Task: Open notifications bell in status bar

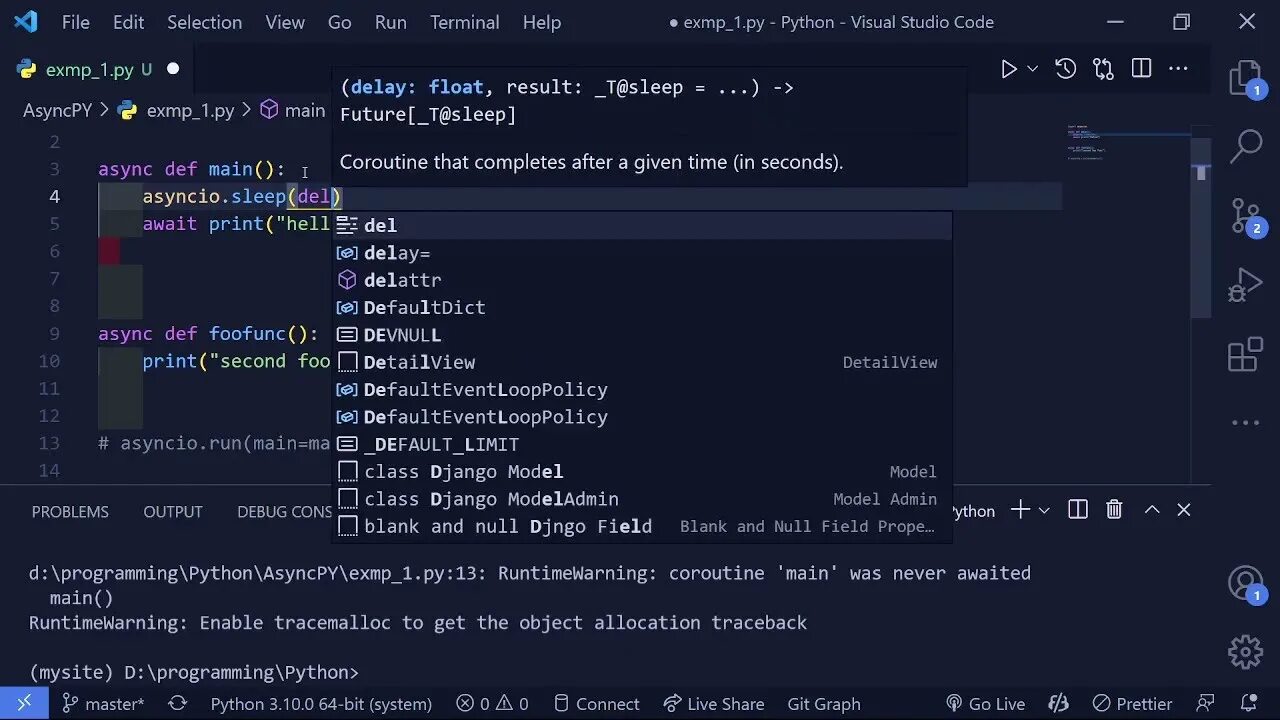Action: click(x=1247, y=704)
